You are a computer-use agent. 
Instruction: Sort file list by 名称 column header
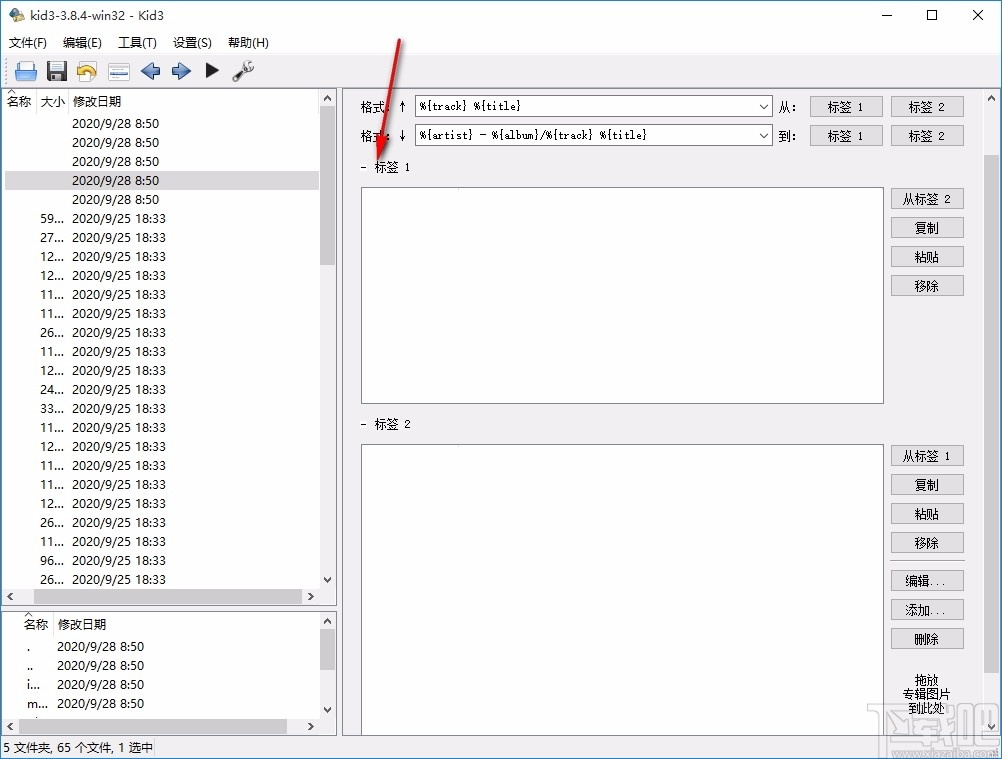[x=19, y=102]
